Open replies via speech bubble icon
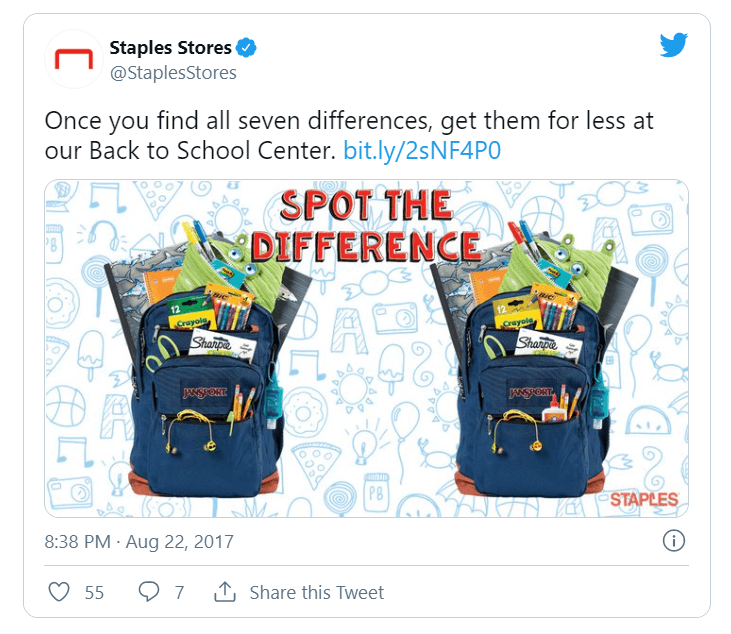 [149, 592]
